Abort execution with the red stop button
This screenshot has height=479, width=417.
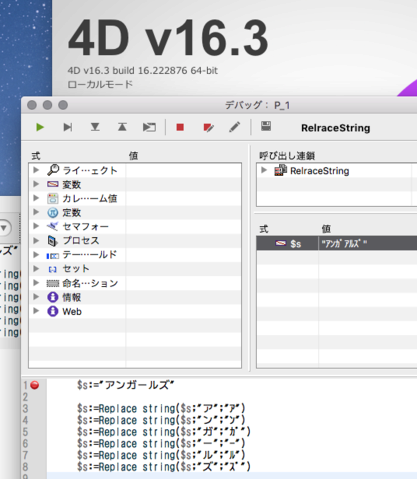[x=180, y=127]
